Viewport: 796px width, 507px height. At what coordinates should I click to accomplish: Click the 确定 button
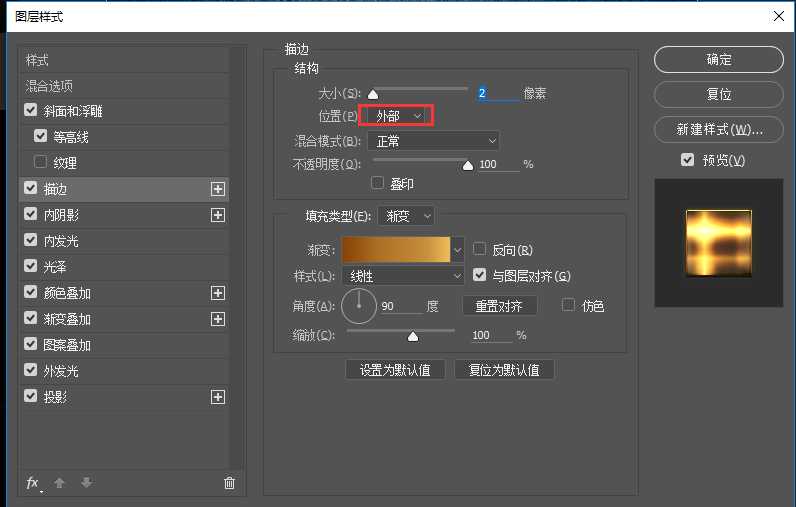coord(718,60)
